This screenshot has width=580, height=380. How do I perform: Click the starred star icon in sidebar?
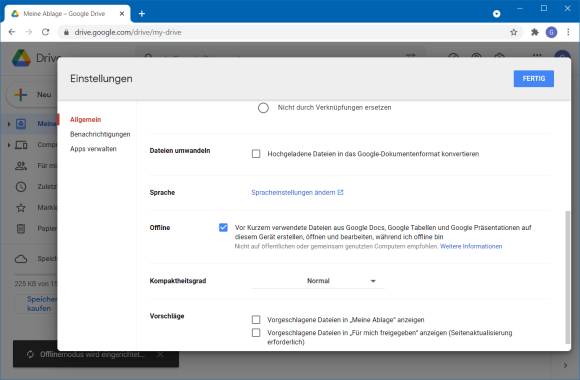(21, 208)
